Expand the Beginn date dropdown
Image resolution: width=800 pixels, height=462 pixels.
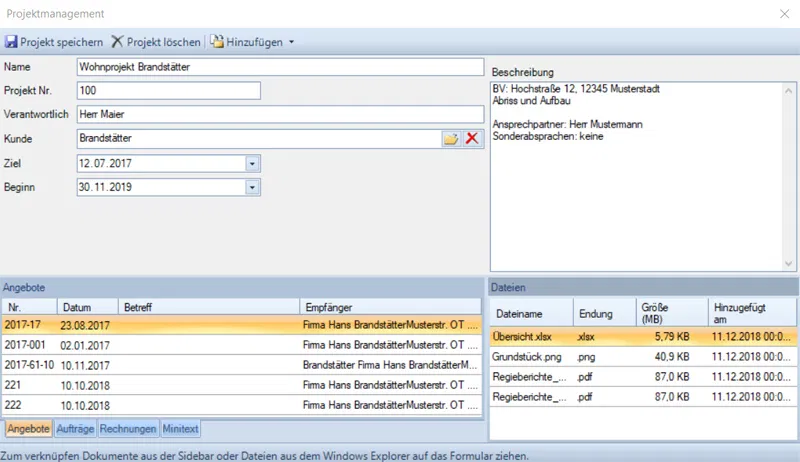click(252, 187)
